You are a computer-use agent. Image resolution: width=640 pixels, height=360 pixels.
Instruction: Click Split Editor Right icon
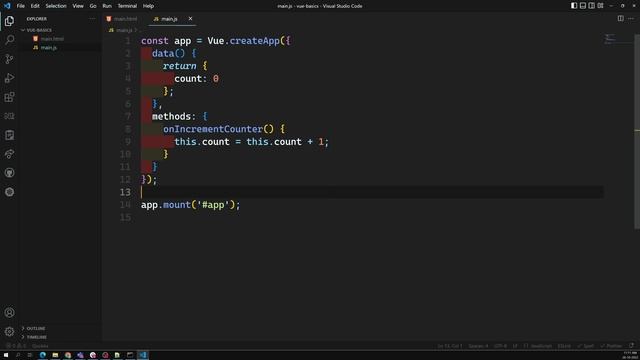[x=620, y=18]
